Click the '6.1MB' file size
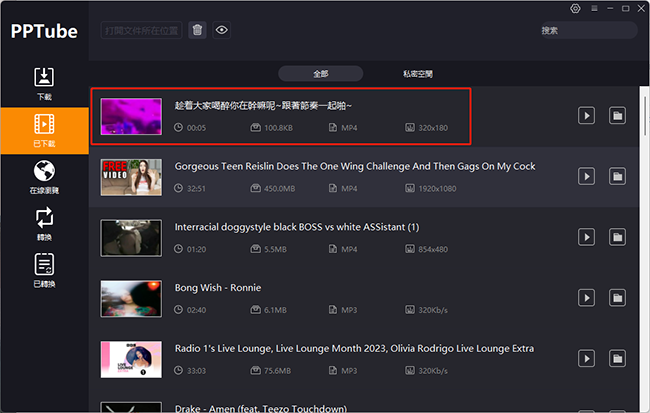Screen dimensions: 650x413 [x=275, y=310]
